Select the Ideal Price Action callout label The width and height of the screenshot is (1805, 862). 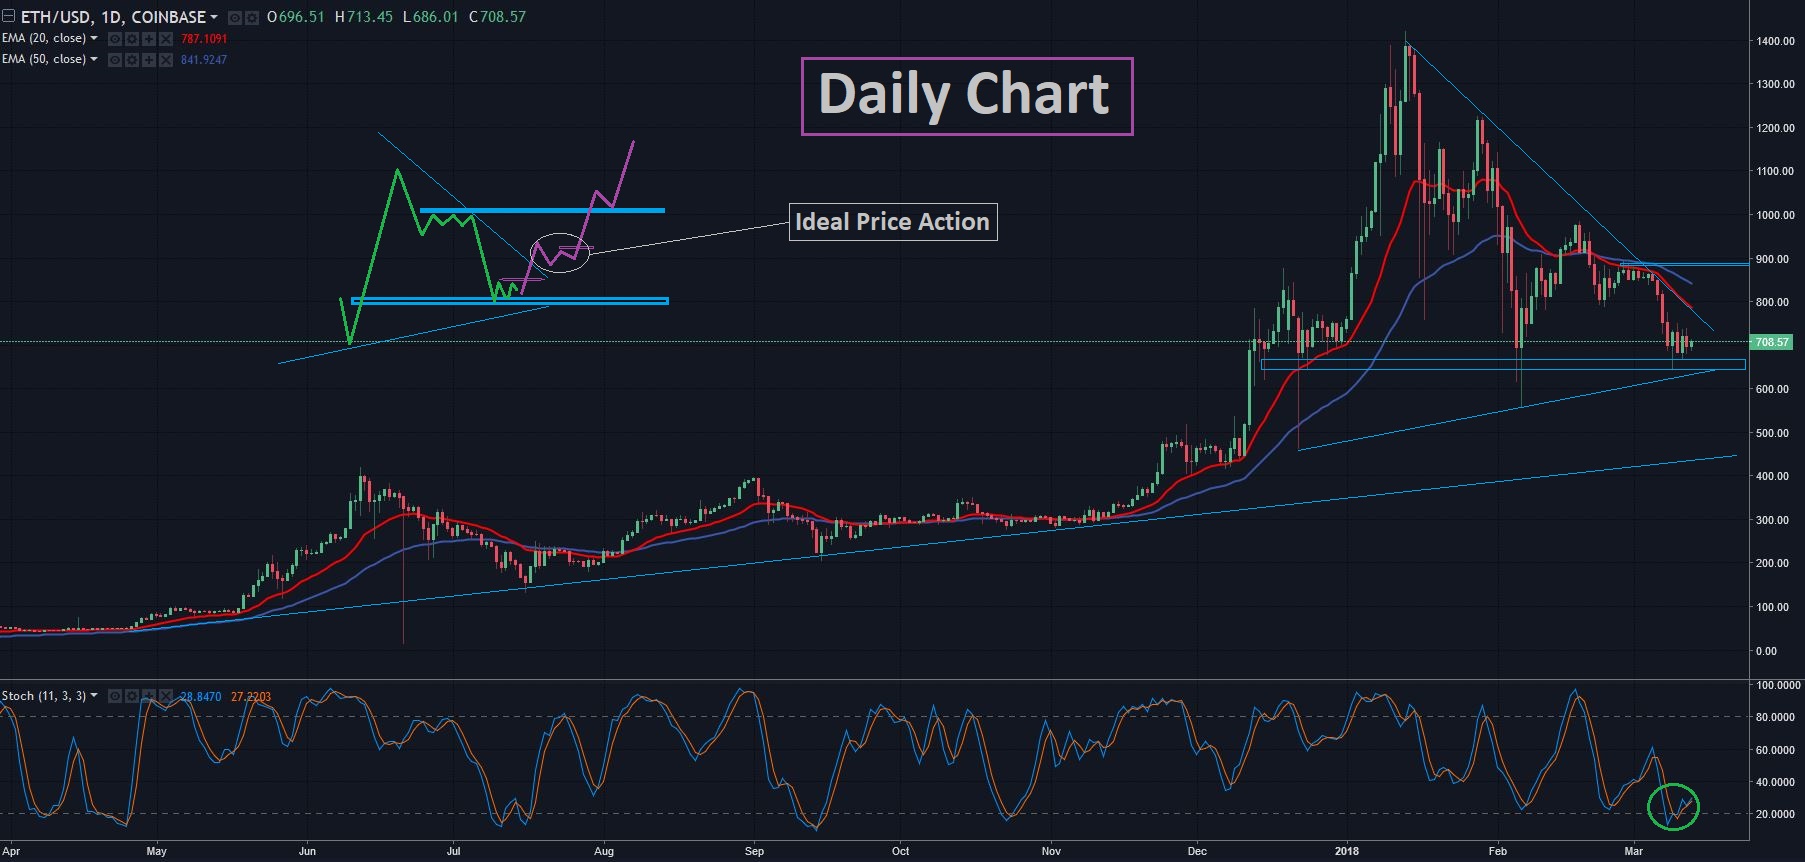[x=893, y=222]
